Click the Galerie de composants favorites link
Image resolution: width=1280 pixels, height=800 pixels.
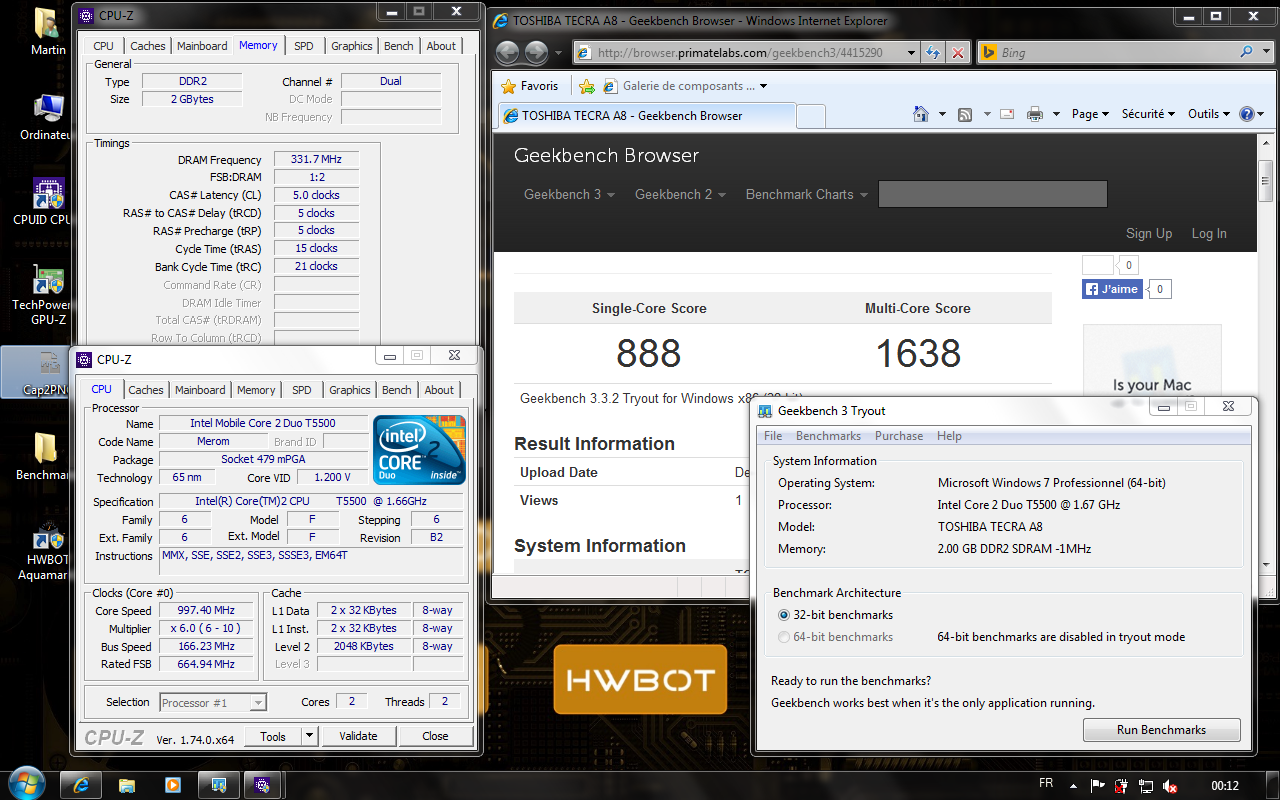tap(684, 86)
